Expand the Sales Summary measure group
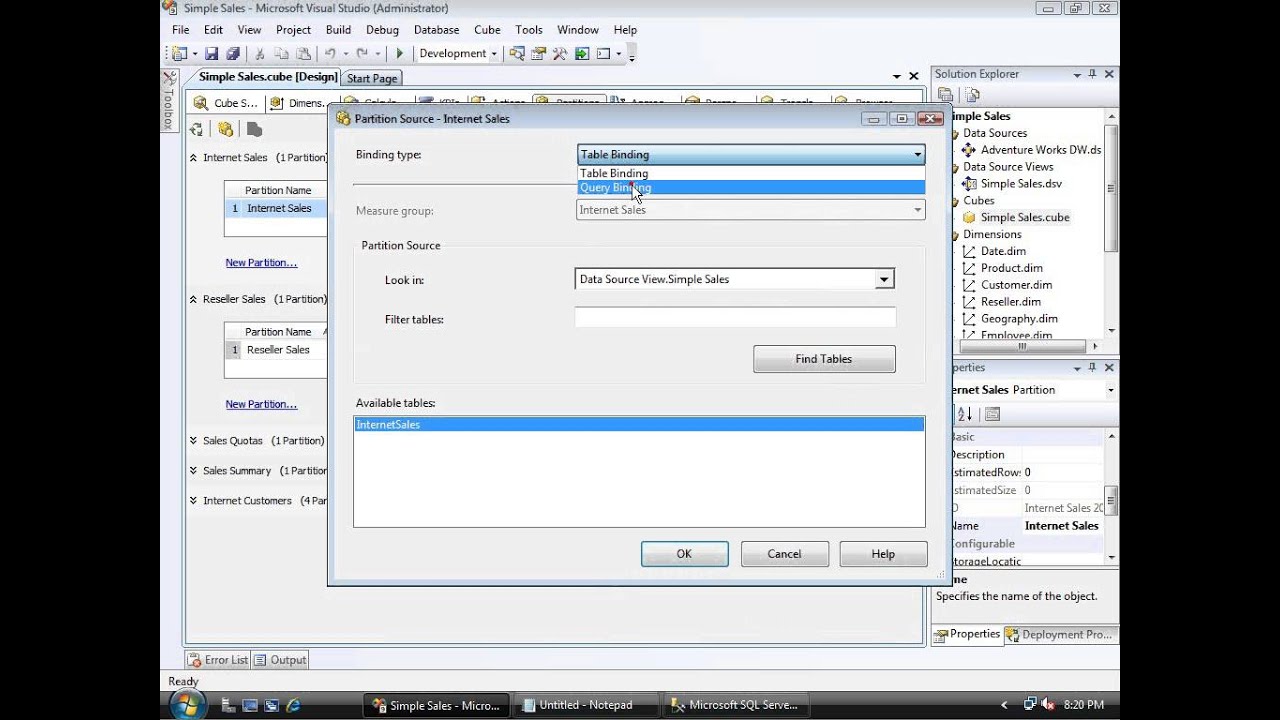Screen dimensions: 1280x720 coord(193,471)
